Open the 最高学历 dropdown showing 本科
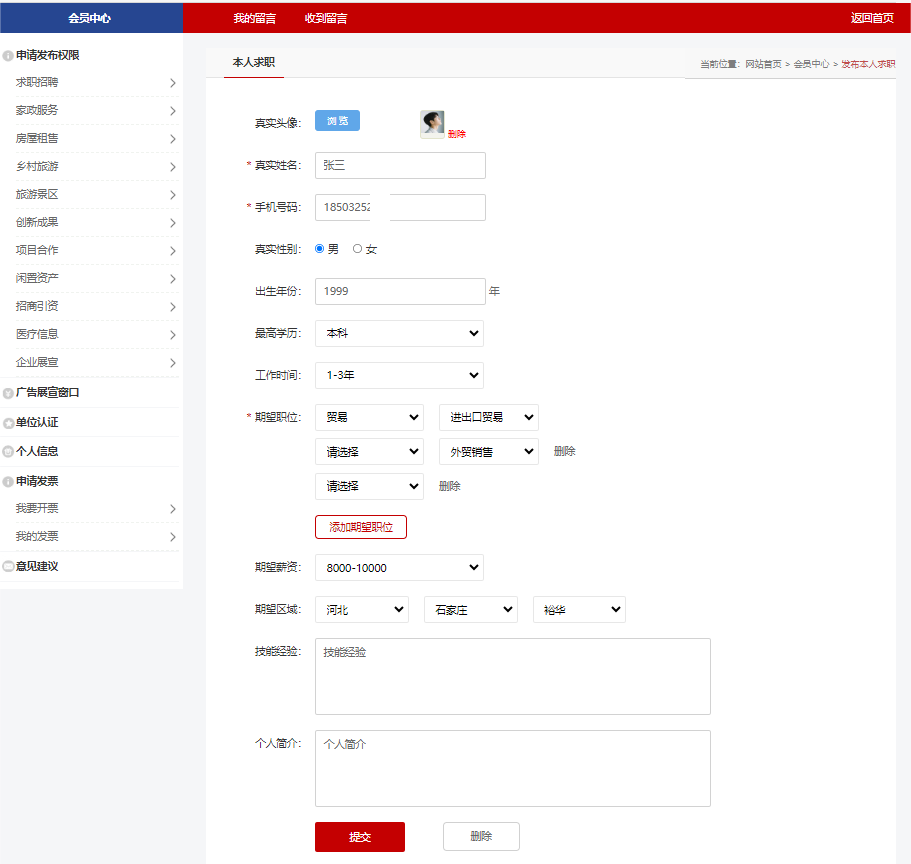 399,333
